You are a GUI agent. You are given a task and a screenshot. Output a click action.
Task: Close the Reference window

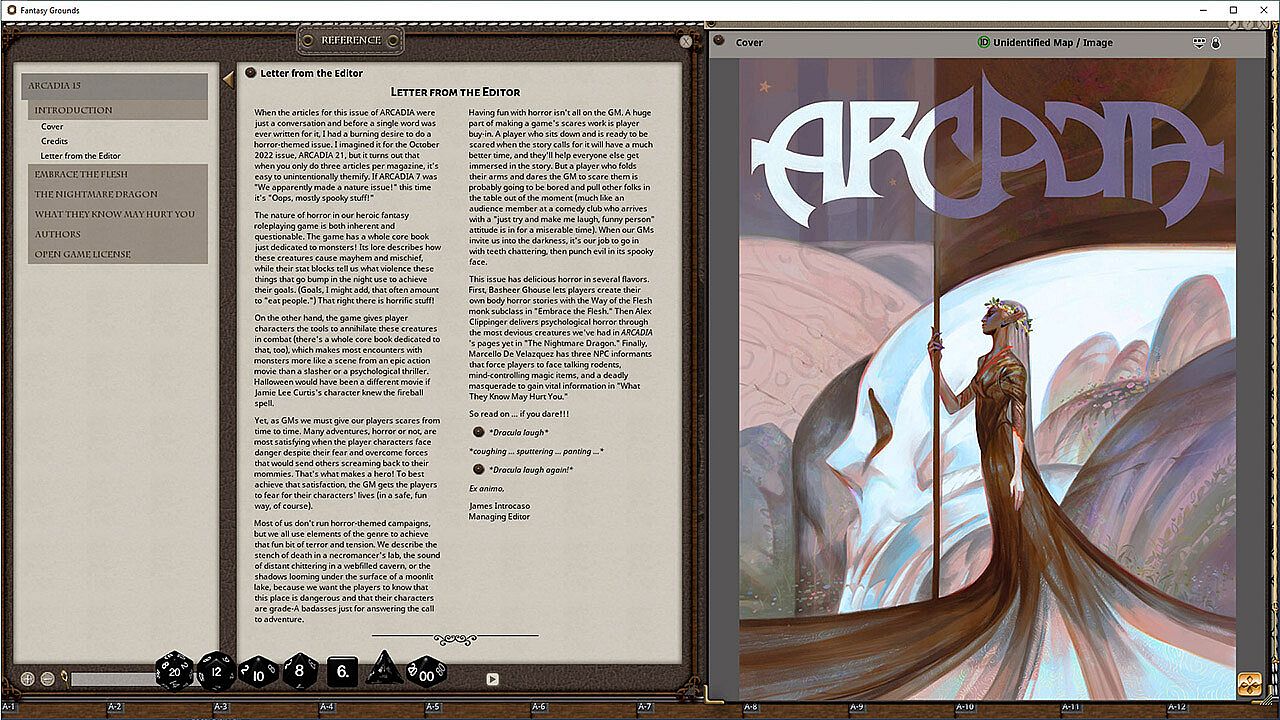(x=685, y=42)
